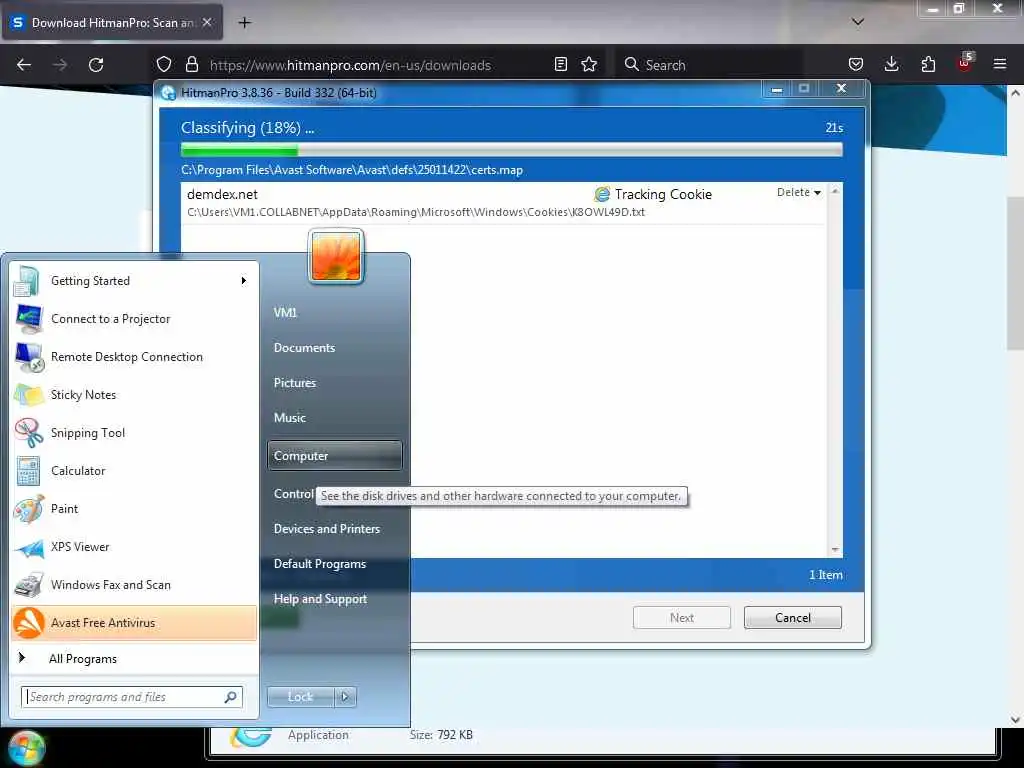
Task: Select the demdex.net tracking cookie entry
Action: tap(502, 202)
